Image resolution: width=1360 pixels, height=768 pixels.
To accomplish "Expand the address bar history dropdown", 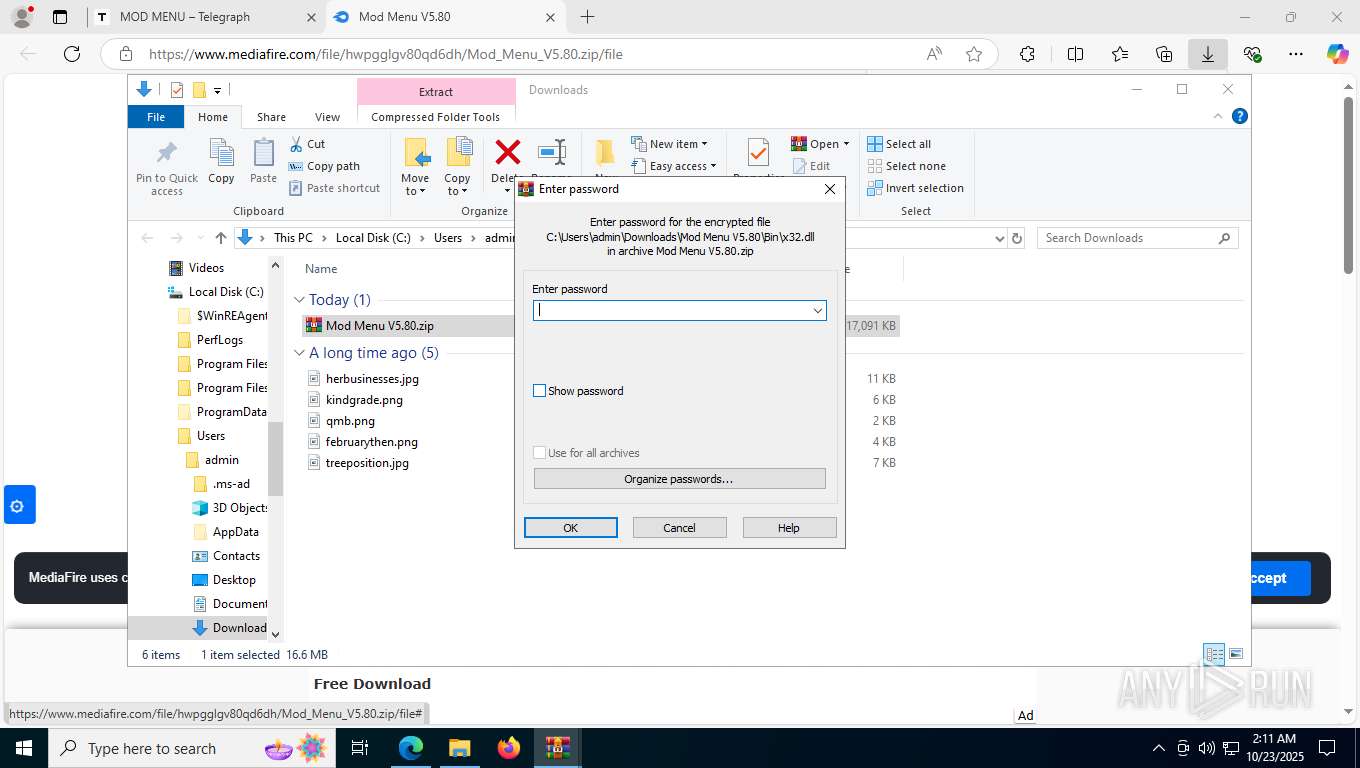I will click(999, 238).
